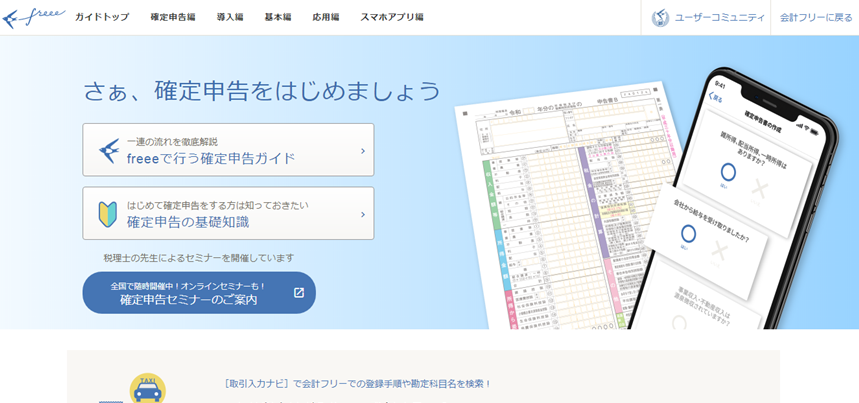
Task: Click the 取引入力ナビ description text
Action: (357, 384)
